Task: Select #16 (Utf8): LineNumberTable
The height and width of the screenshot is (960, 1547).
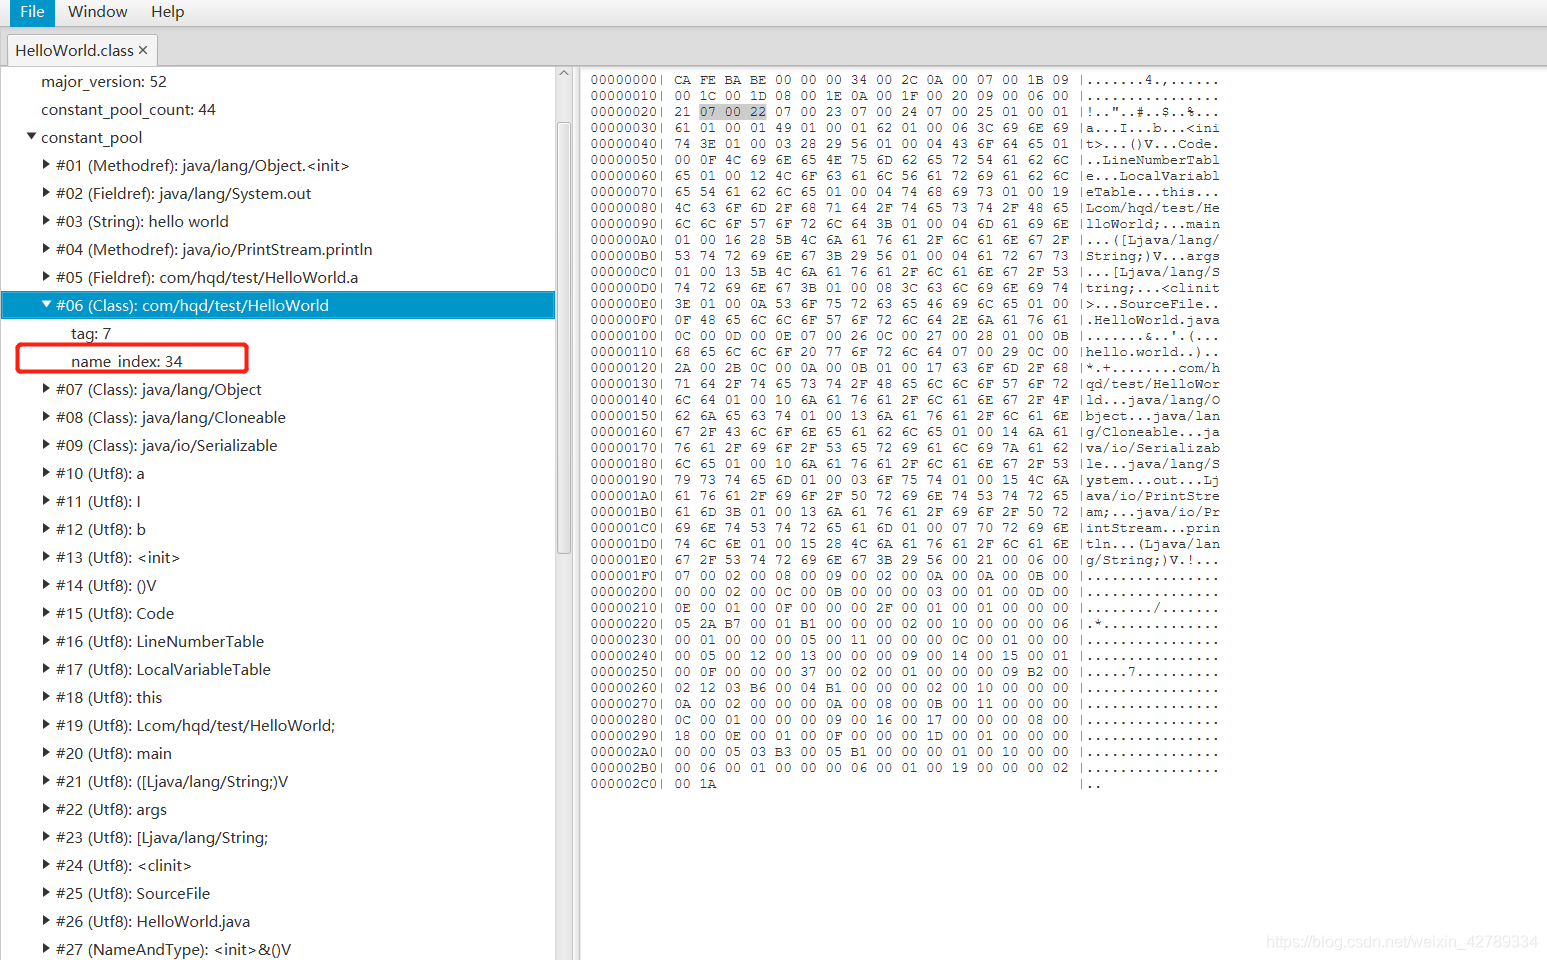Action: [x=160, y=641]
